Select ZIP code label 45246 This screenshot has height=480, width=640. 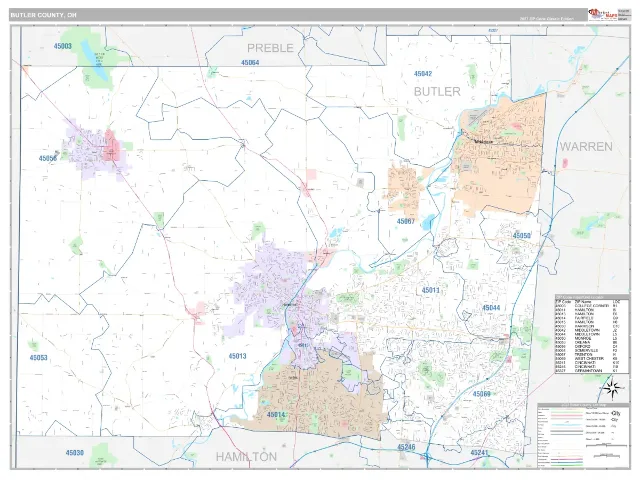406,447
